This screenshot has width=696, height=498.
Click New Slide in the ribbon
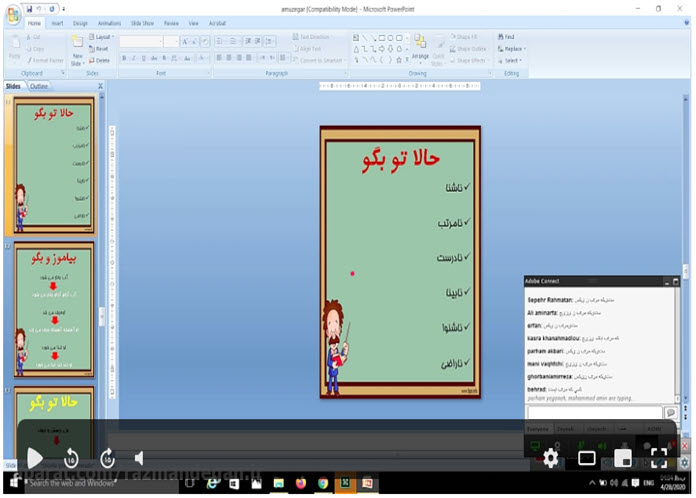pyautogui.click(x=78, y=51)
